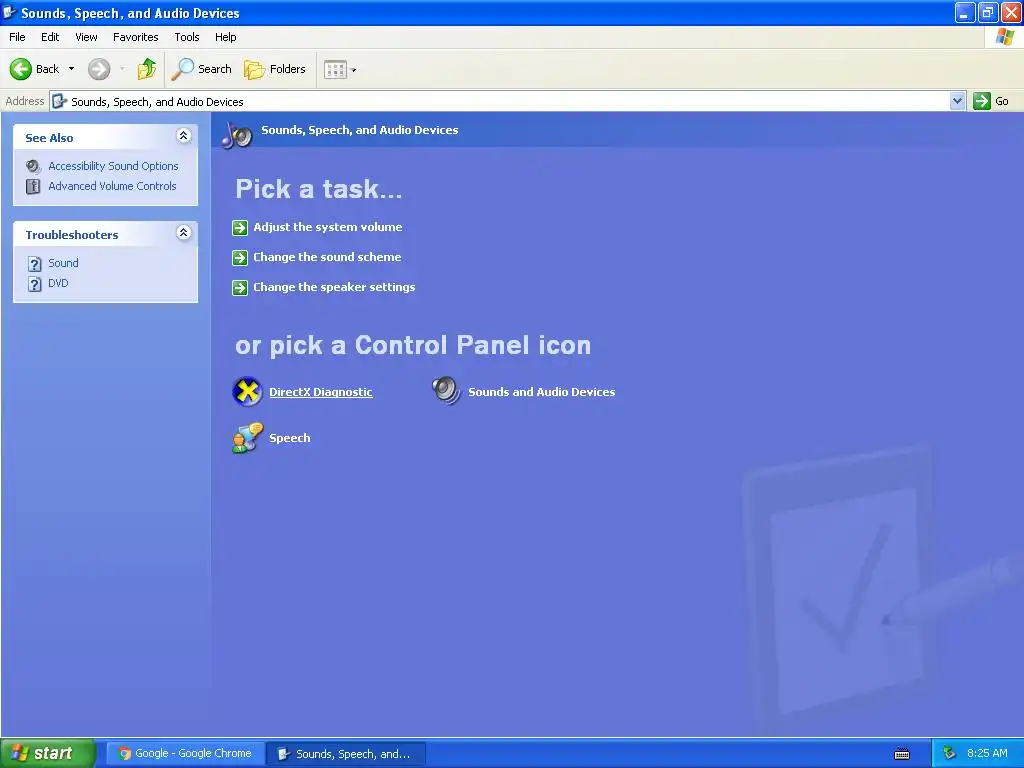Click the address bar text field
The image size is (1024, 768).
coord(500,101)
